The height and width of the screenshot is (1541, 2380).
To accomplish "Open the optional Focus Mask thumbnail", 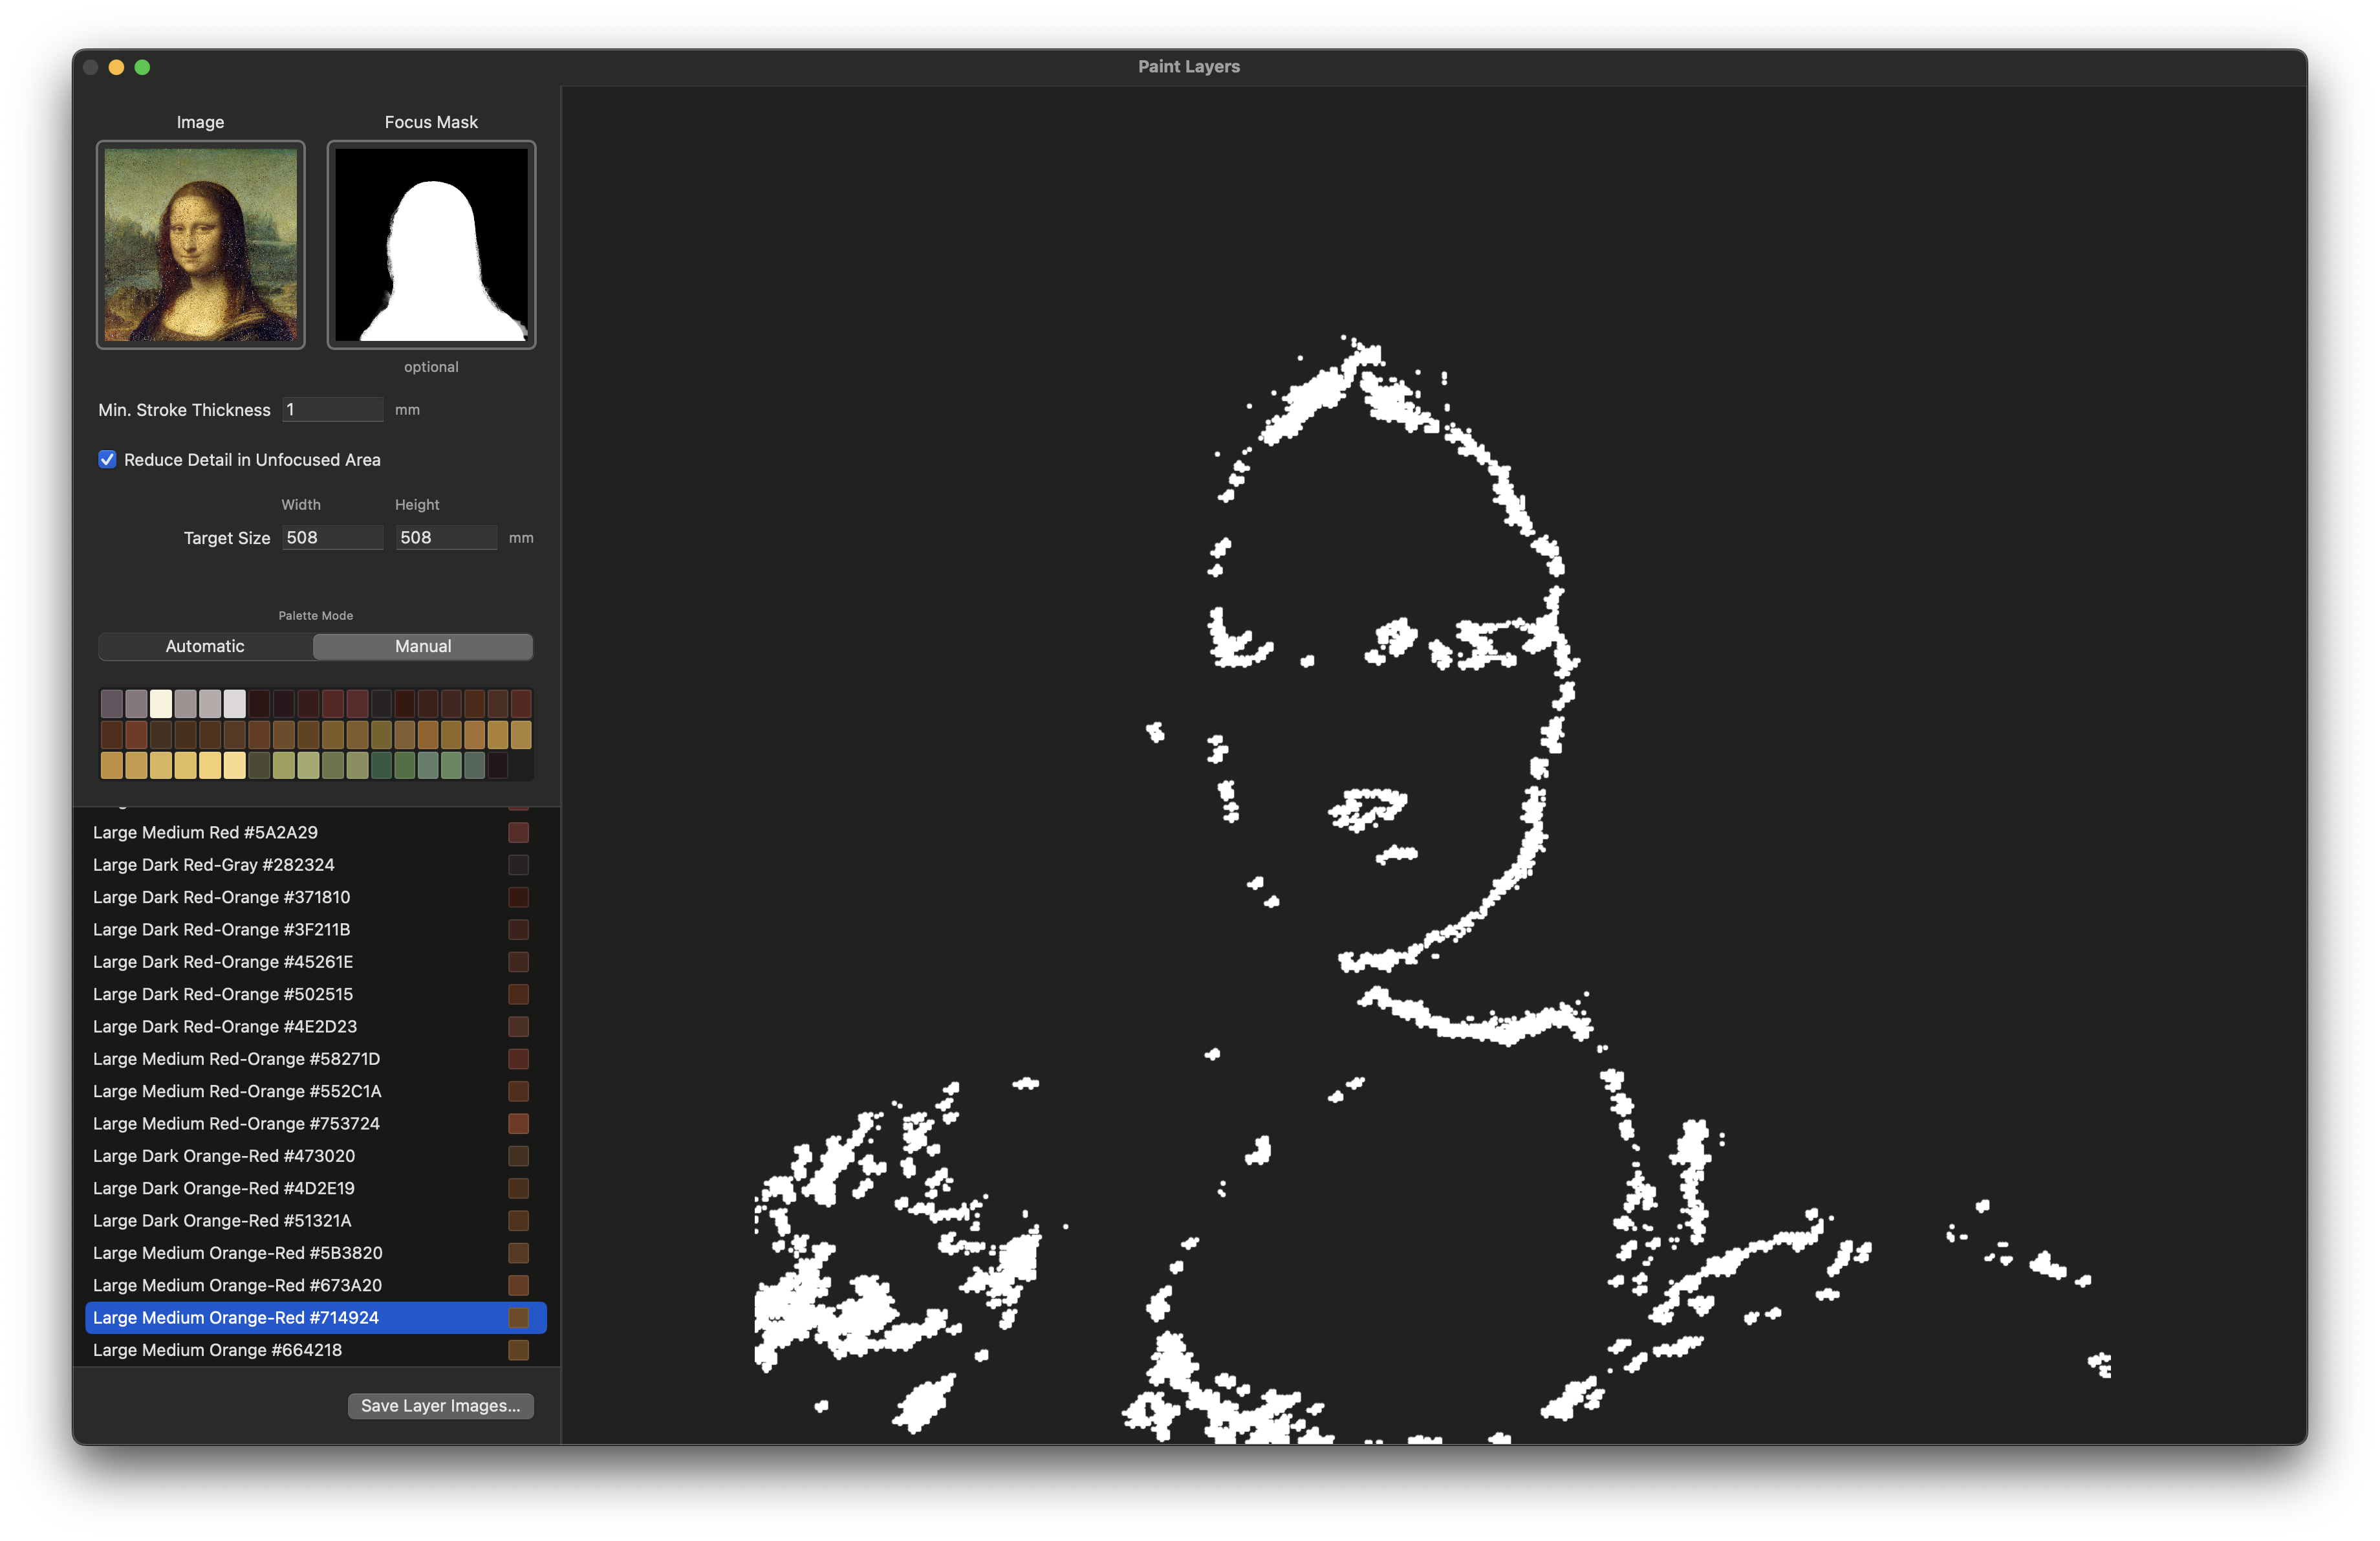I will (x=430, y=245).
